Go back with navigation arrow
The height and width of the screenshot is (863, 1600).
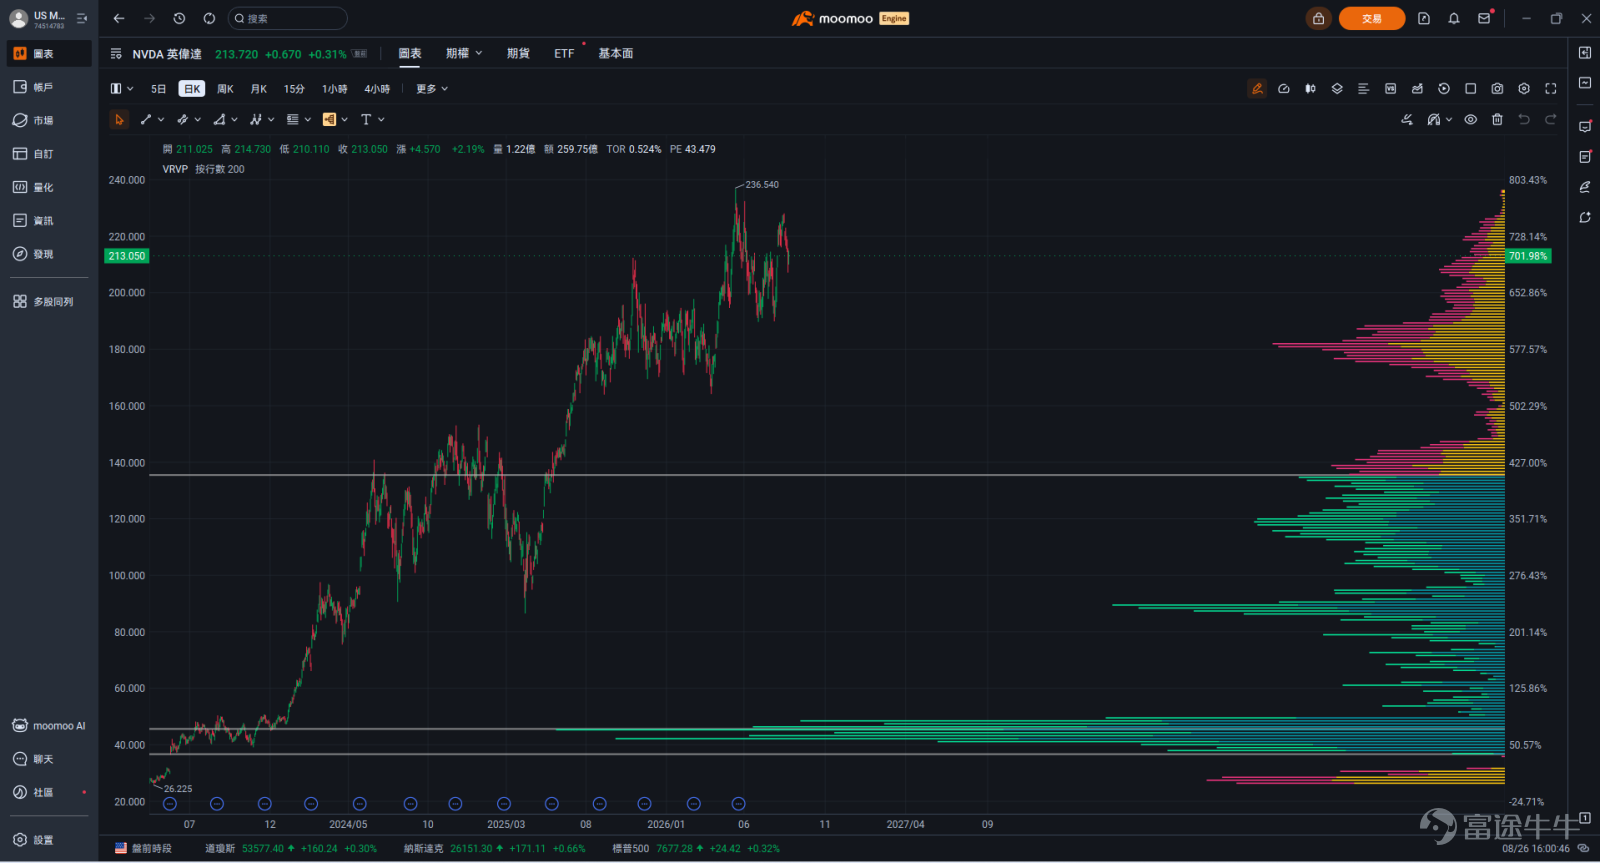(119, 18)
